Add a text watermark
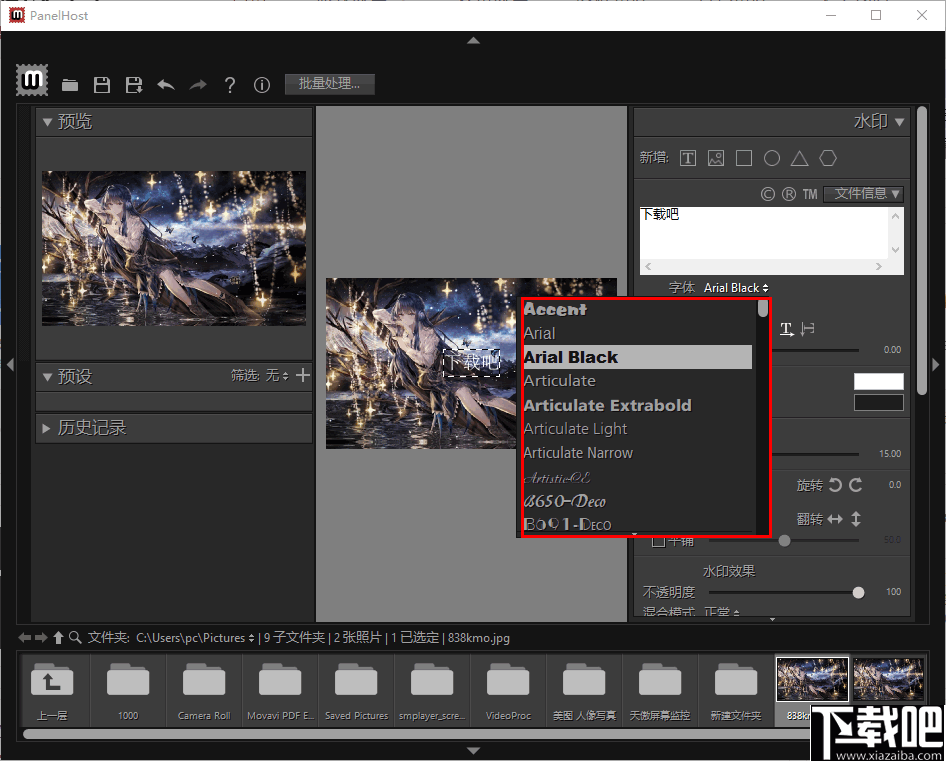946x761 pixels. coord(688,158)
